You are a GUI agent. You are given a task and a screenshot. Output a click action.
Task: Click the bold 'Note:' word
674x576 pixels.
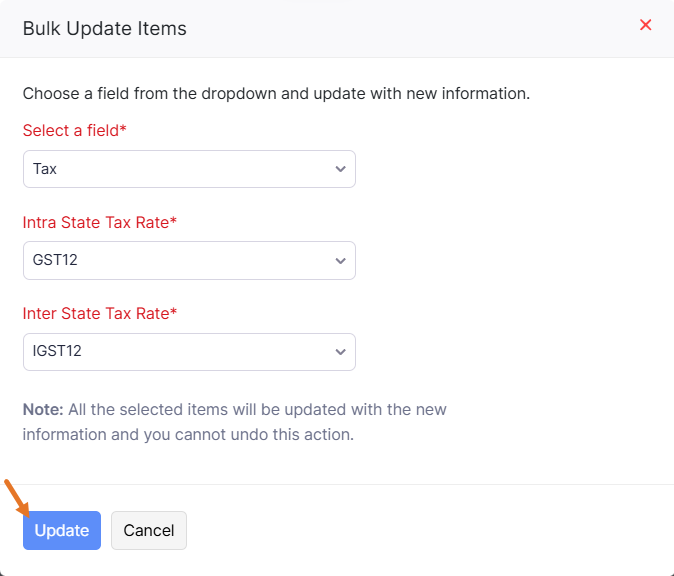[43, 410]
